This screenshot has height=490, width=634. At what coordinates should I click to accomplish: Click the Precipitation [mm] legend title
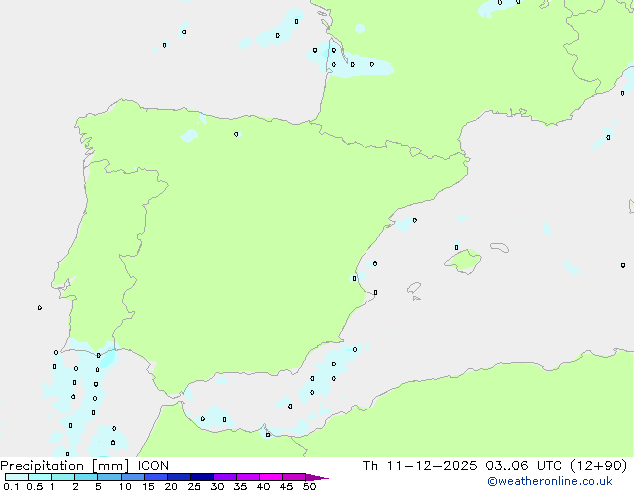point(62,465)
